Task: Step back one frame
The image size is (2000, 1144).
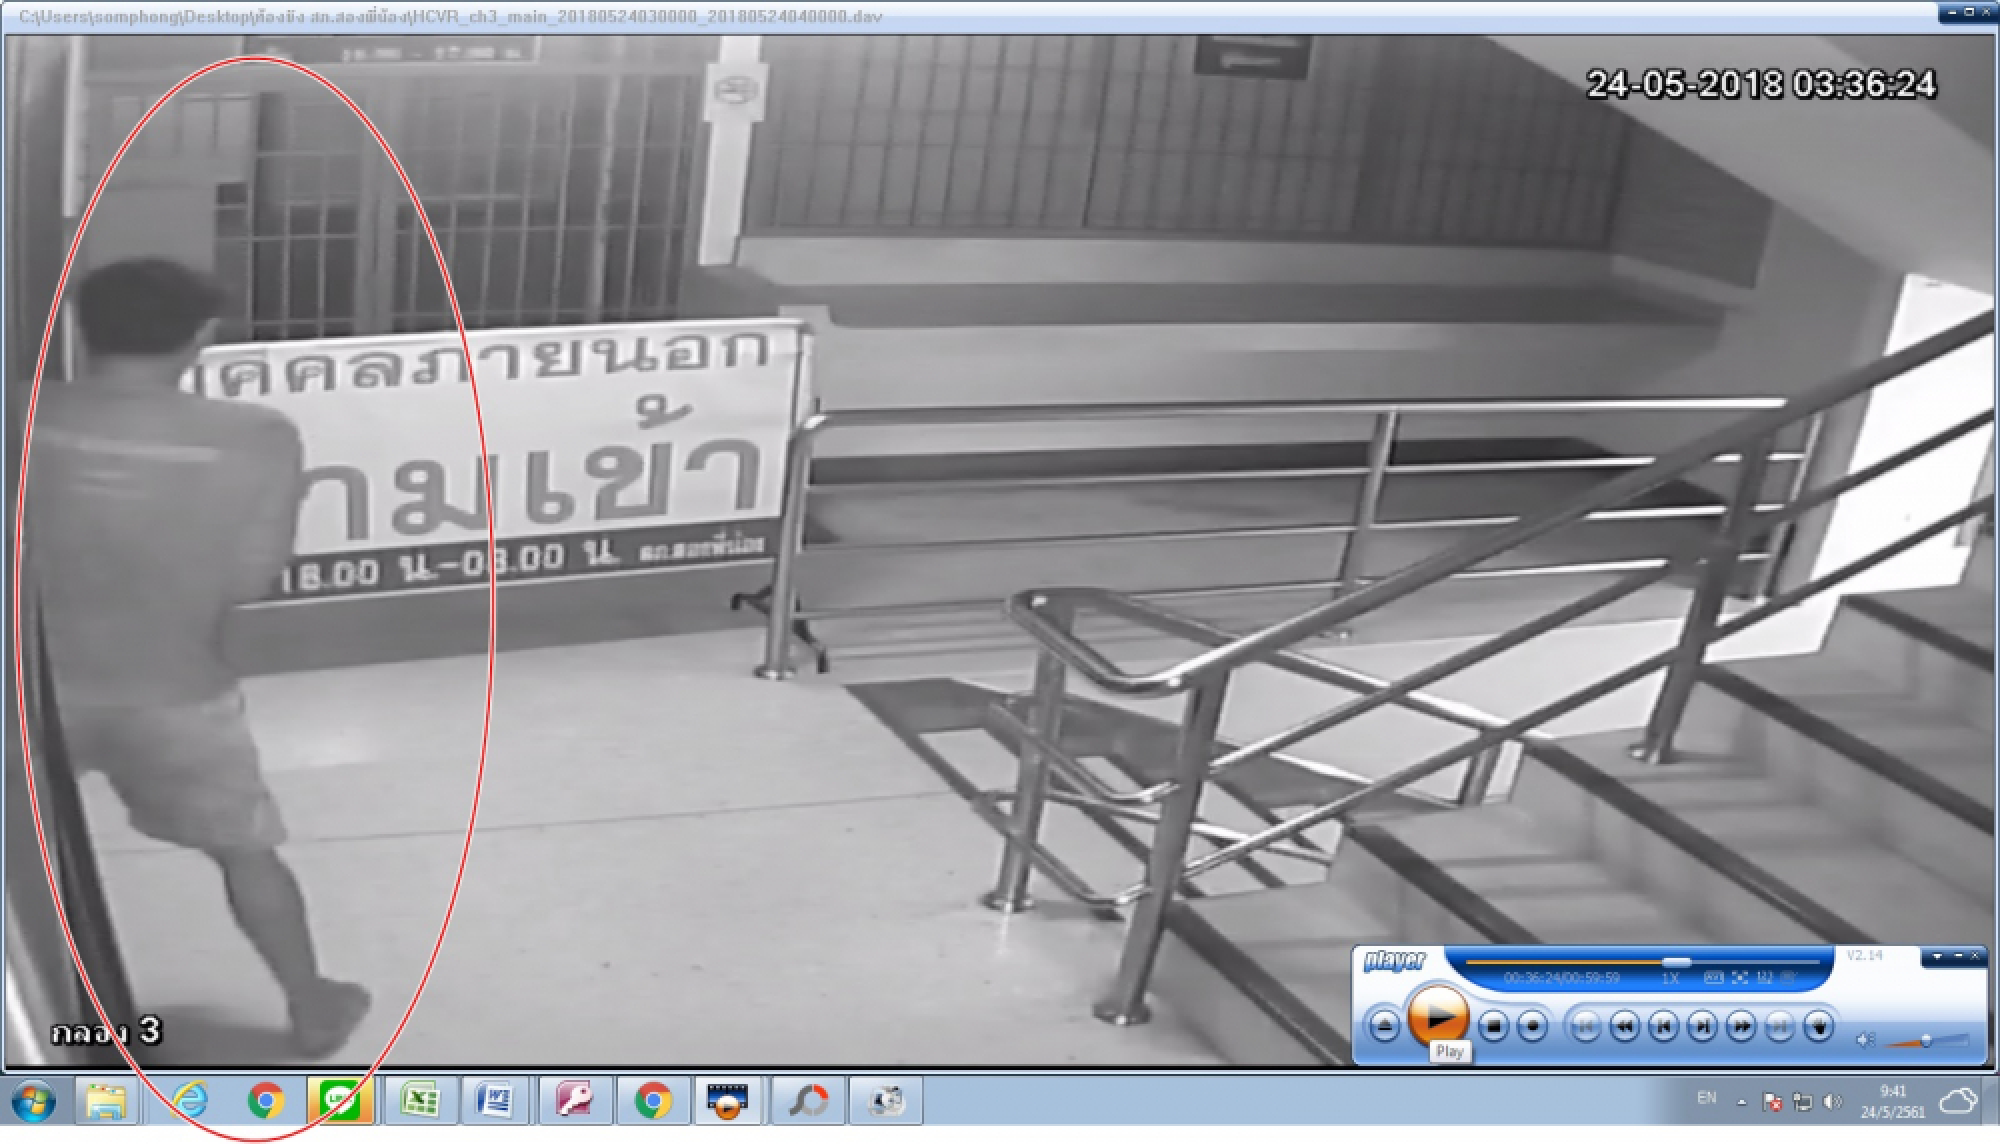Action: (x=1663, y=1026)
